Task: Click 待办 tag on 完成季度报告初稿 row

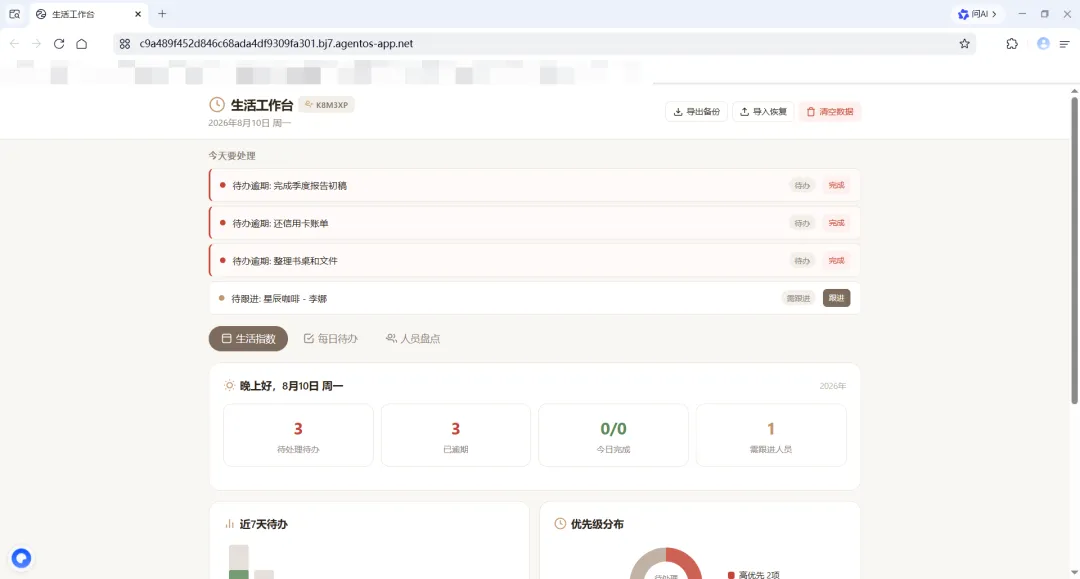Action: 802,185
